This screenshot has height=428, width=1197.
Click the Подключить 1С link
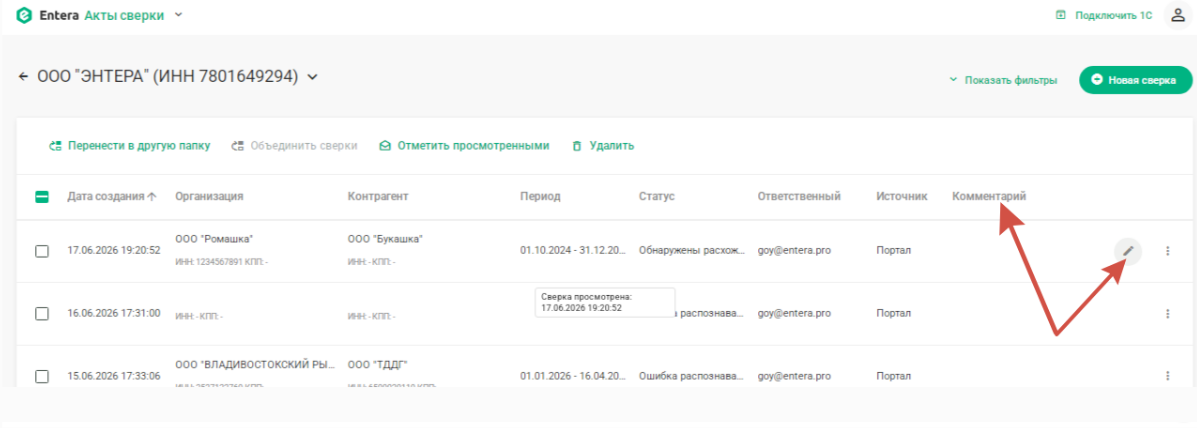pos(1103,14)
